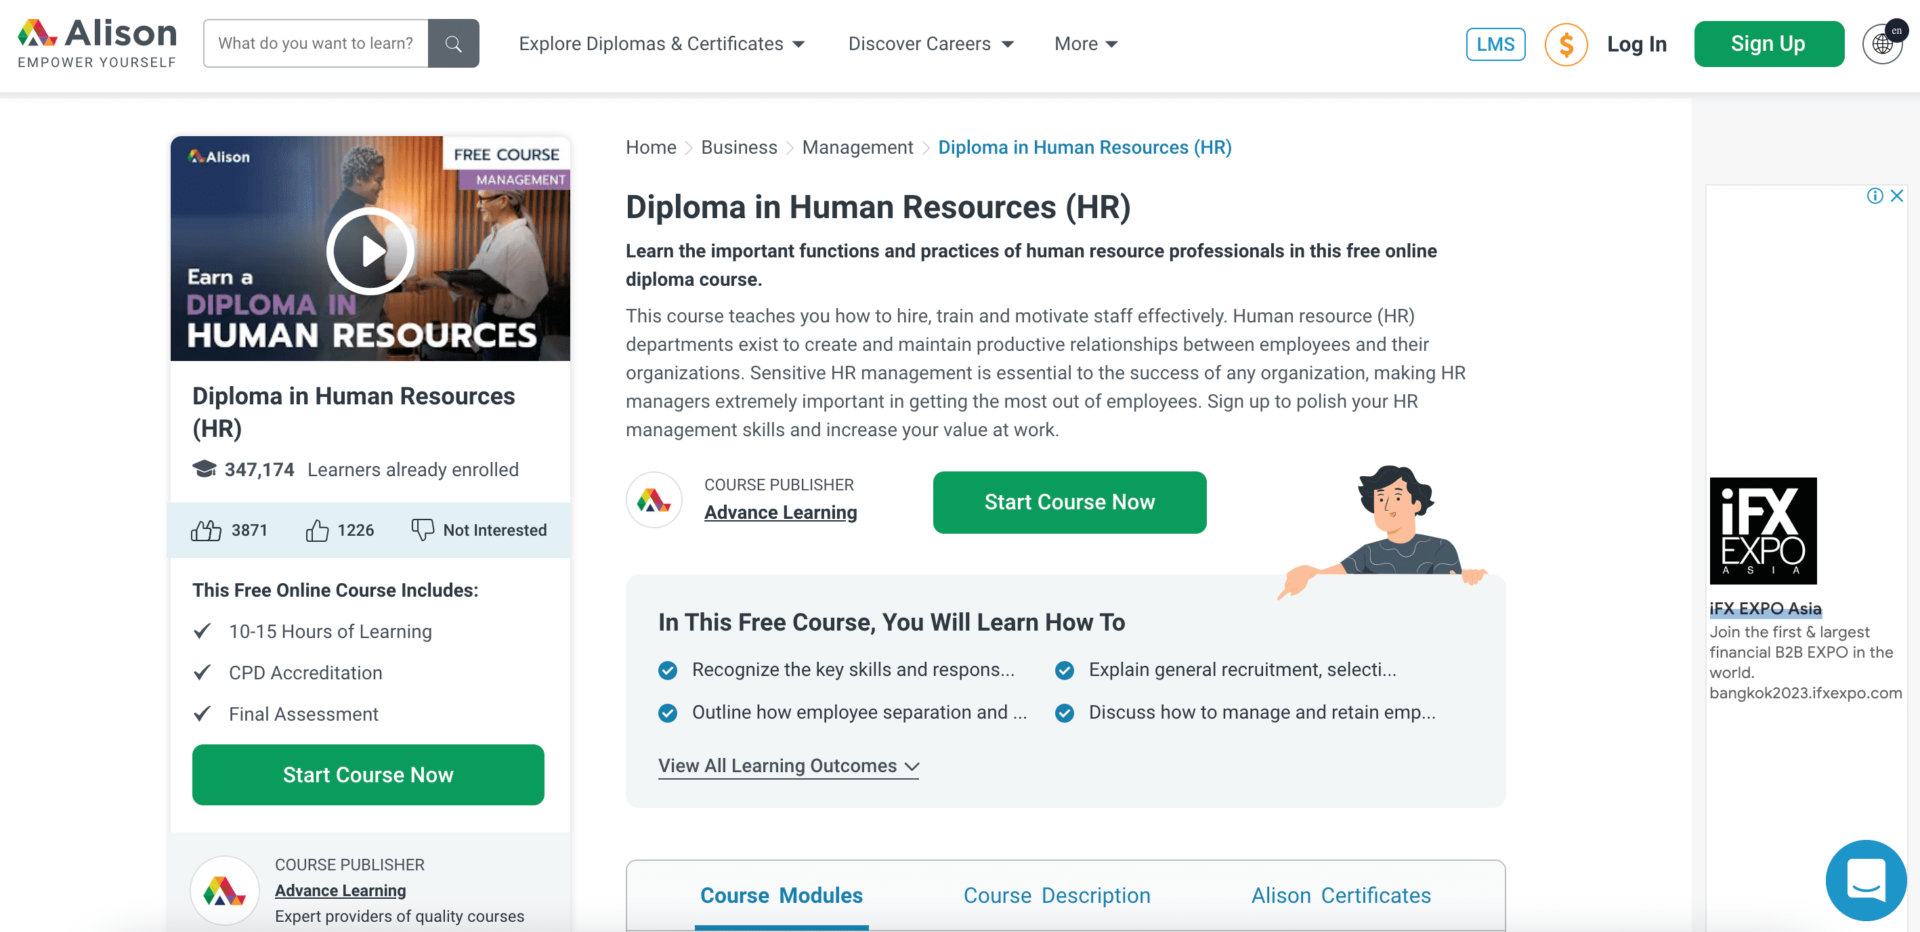This screenshot has width=1920, height=932.
Task: Click the dollar coin icon
Action: coord(1565,44)
